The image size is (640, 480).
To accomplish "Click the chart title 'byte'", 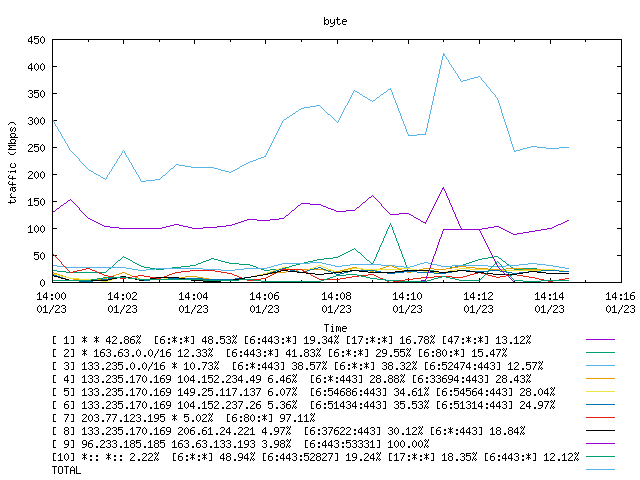I will pyautogui.click(x=335, y=21).
